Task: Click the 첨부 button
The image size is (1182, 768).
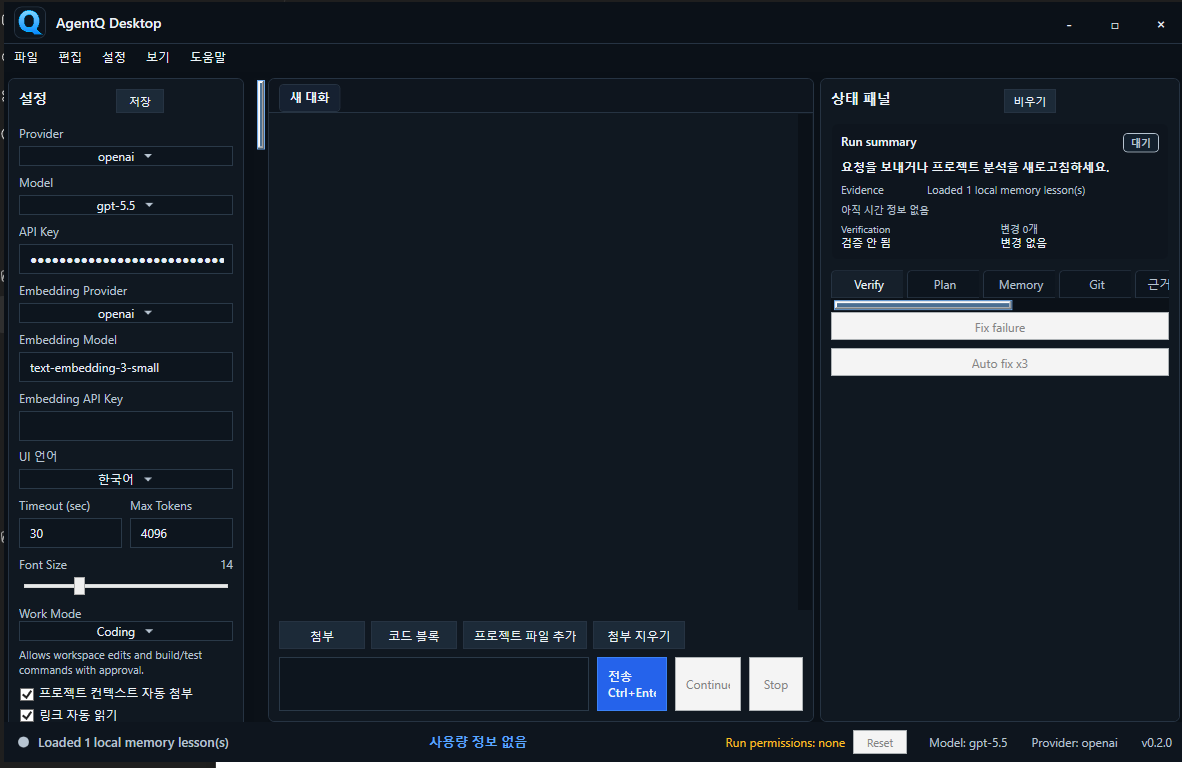Action: coord(322,635)
